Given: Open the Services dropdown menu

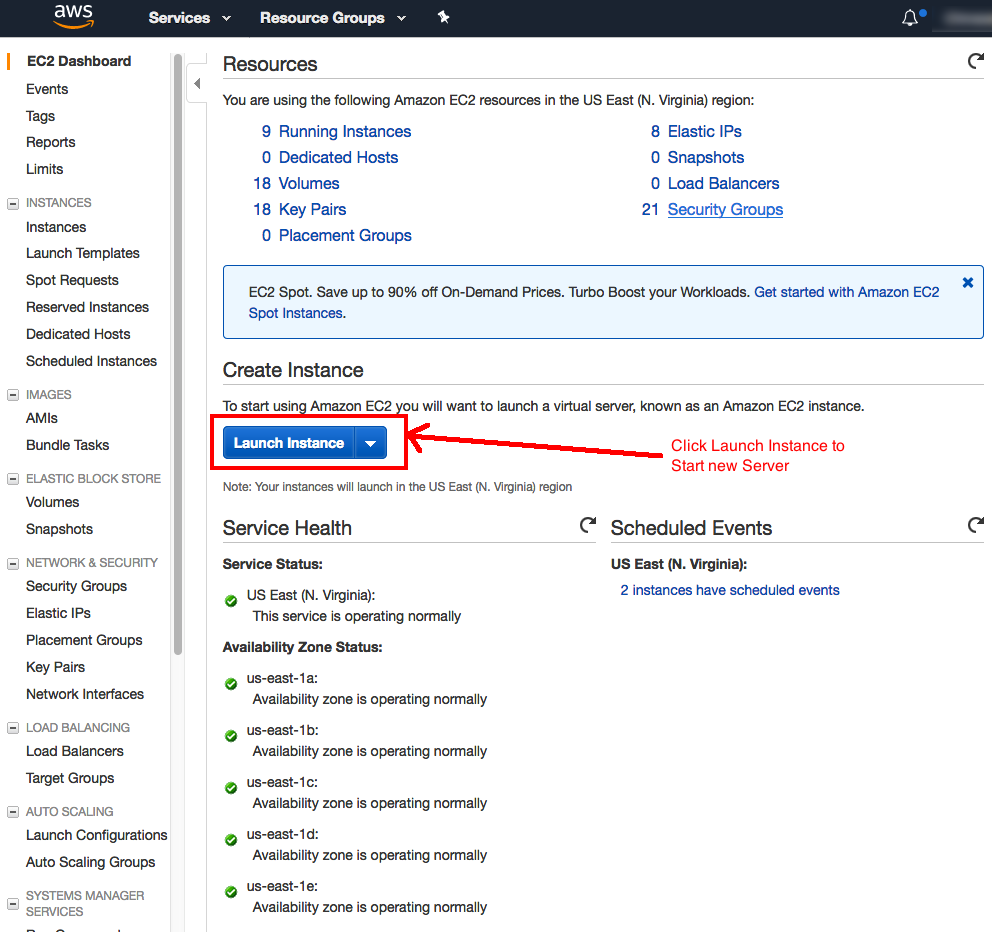Looking at the screenshot, I should (x=189, y=18).
